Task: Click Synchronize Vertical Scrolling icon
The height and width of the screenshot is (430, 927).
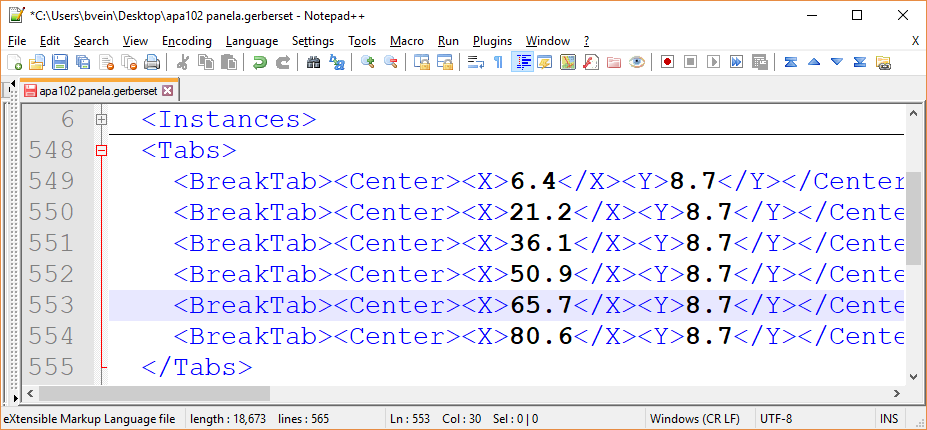Action: tap(422, 62)
